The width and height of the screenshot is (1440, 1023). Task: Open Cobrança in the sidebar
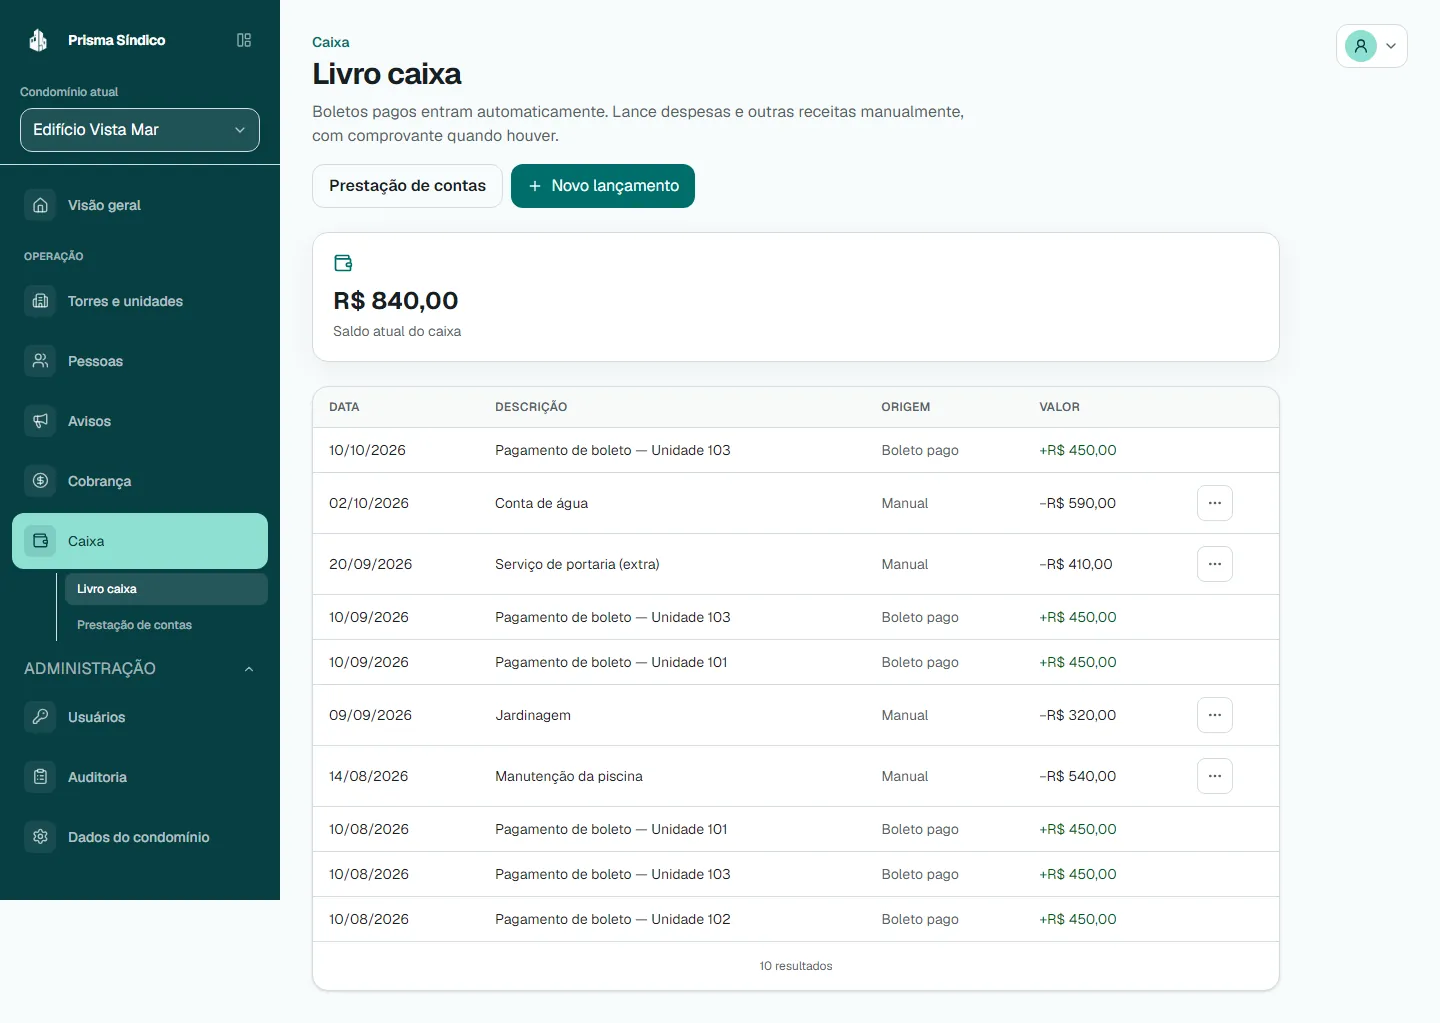[x=140, y=481]
